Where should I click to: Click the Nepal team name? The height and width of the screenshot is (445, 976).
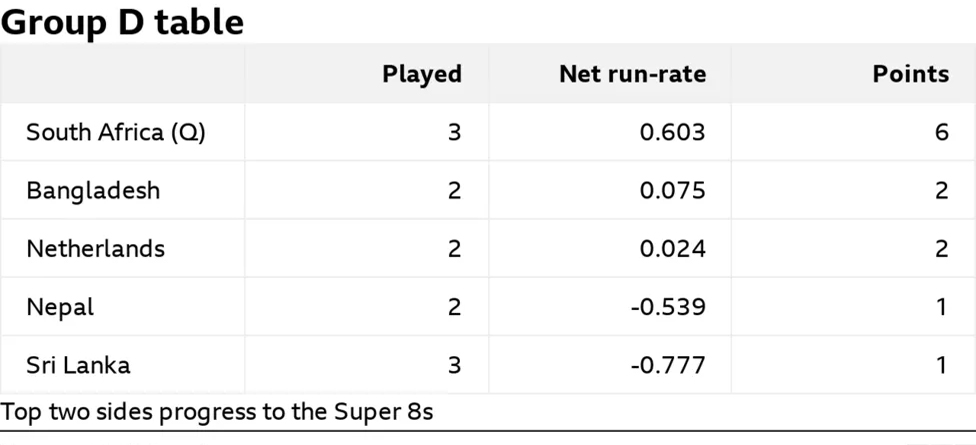pos(60,307)
